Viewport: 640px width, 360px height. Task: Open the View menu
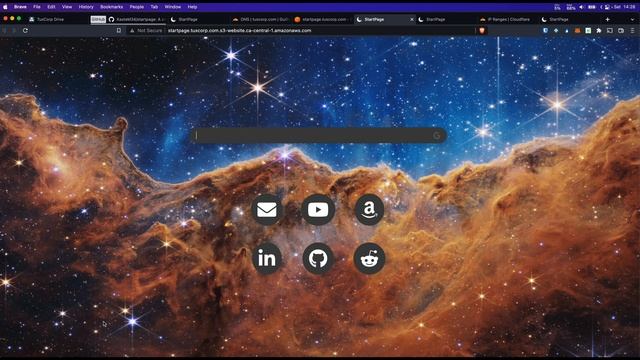point(67,7)
